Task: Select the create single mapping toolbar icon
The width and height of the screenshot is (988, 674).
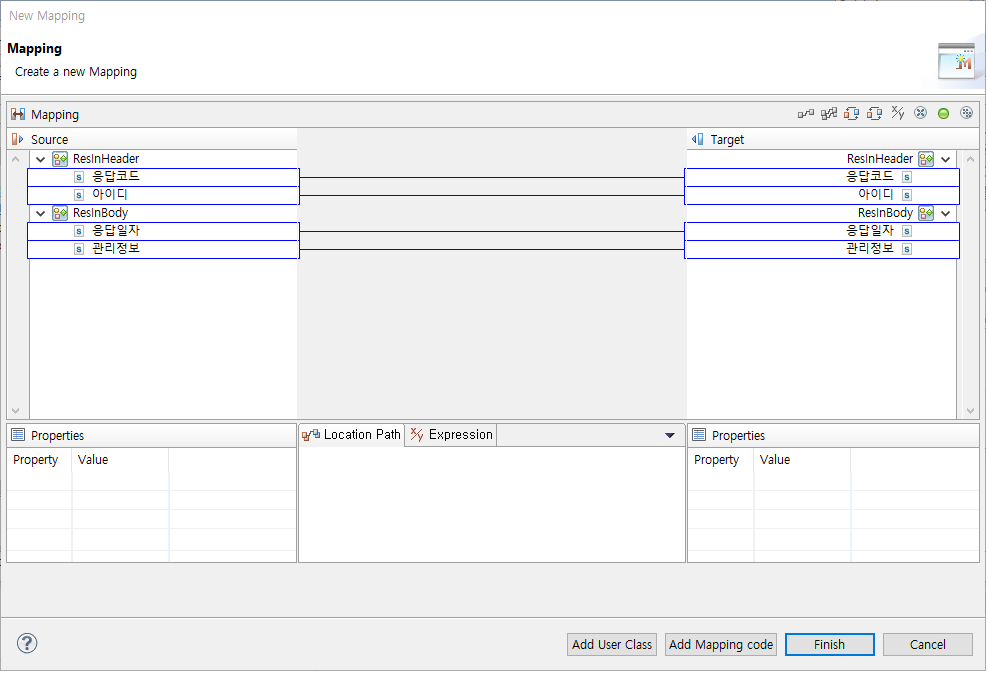Action: click(806, 113)
